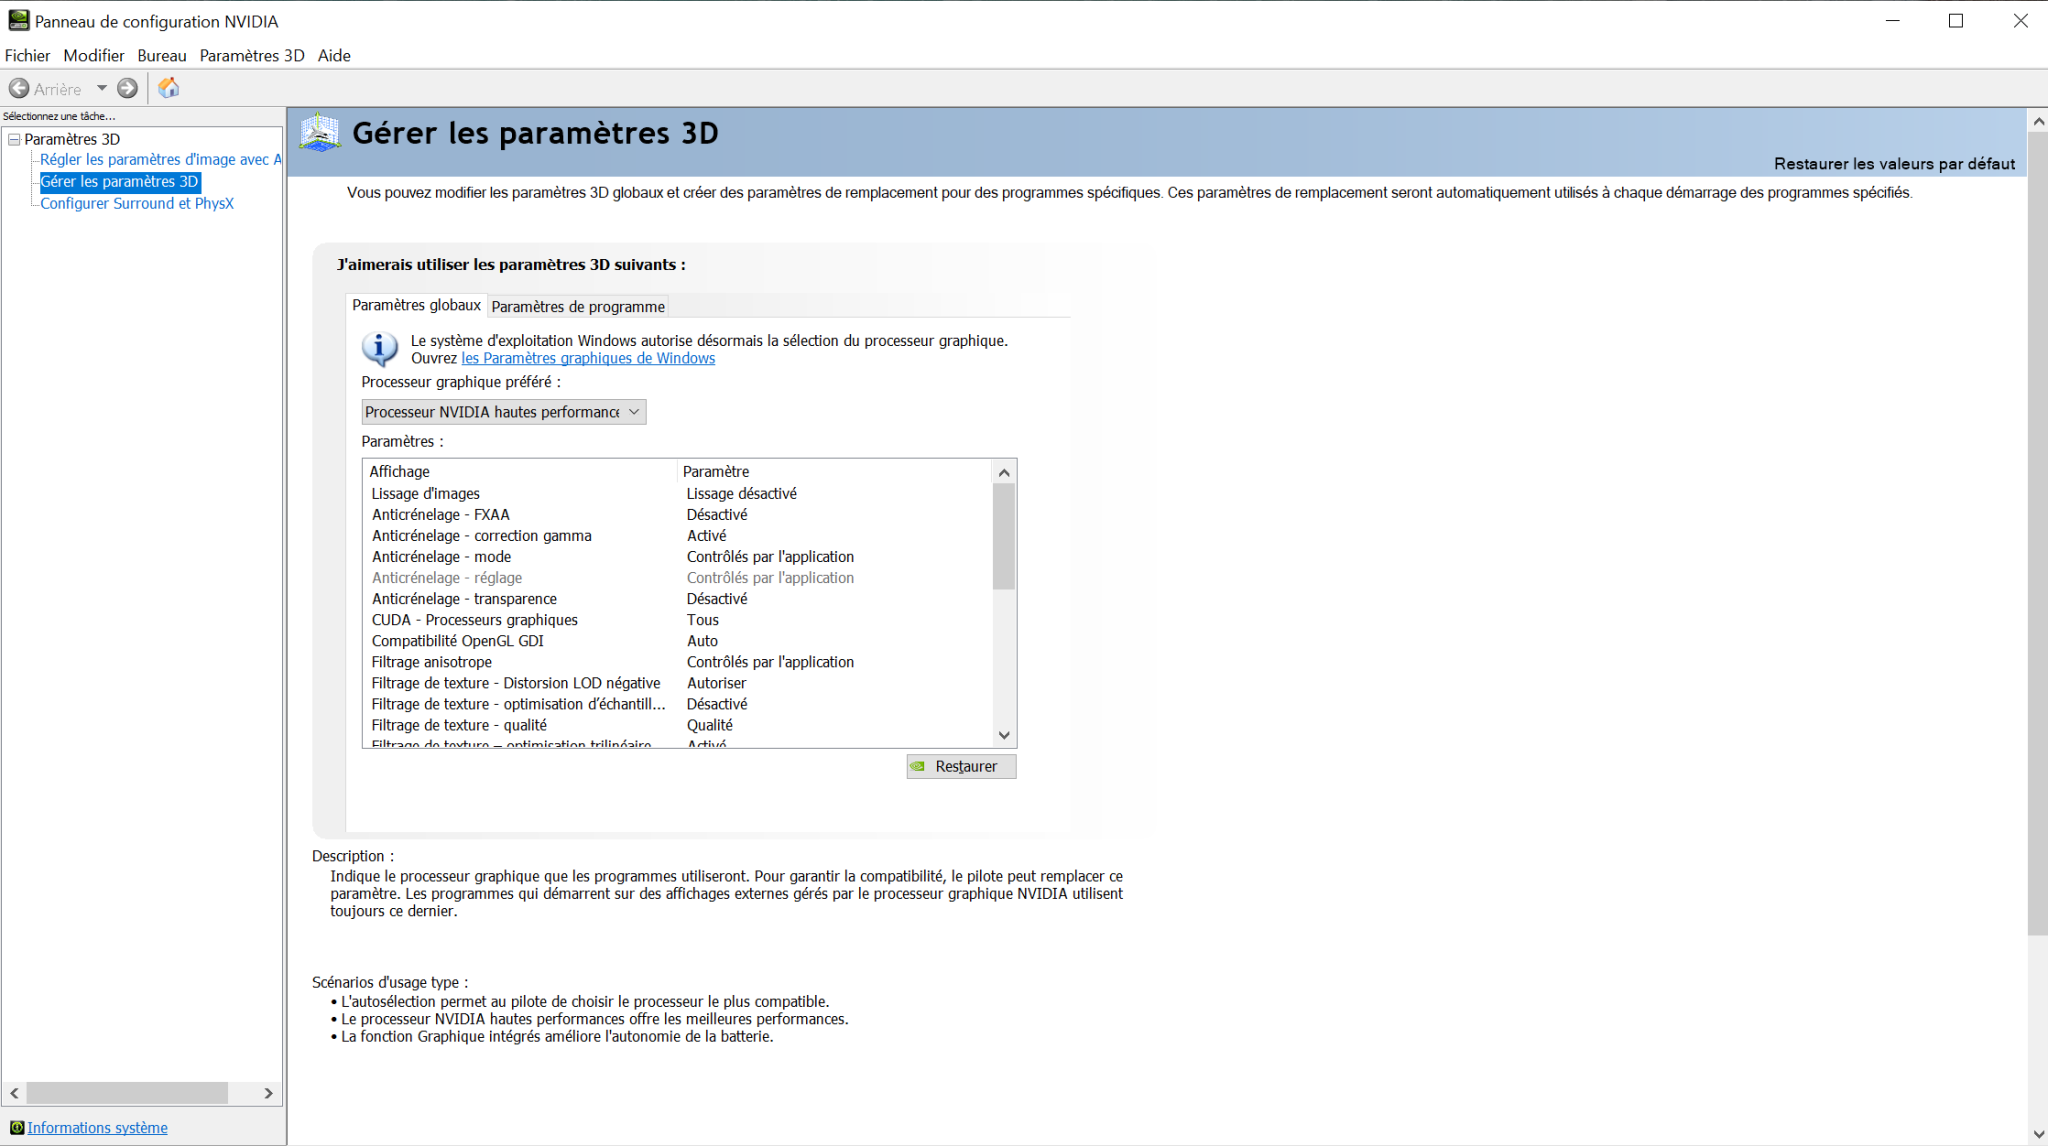The width and height of the screenshot is (2048, 1146).
Task: Collapse the Paramètres 3D tree node
Action: 14,140
